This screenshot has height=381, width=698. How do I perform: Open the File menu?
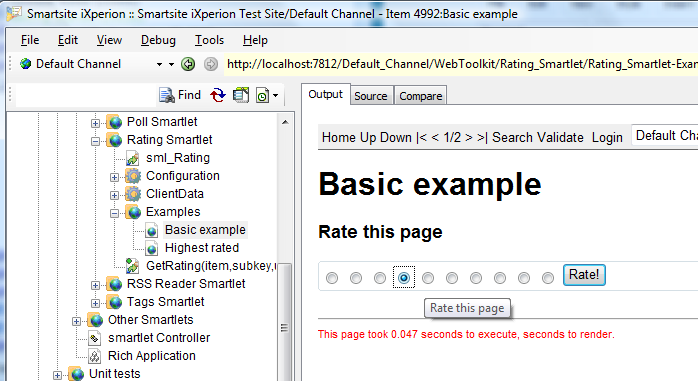(x=30, y=41)
